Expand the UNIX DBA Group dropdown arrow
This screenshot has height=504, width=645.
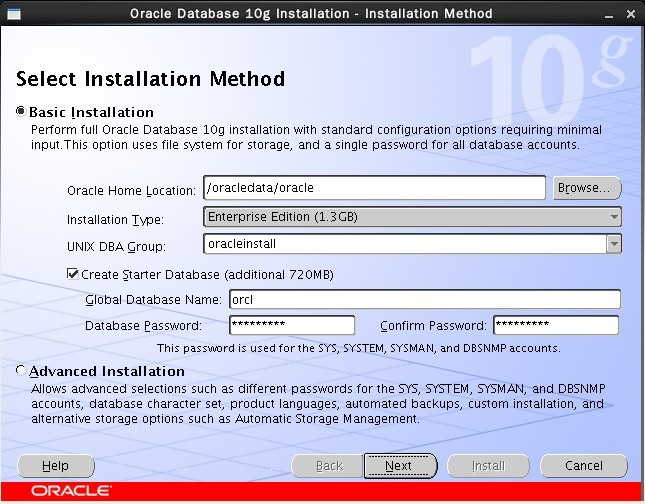pos(614,244)
